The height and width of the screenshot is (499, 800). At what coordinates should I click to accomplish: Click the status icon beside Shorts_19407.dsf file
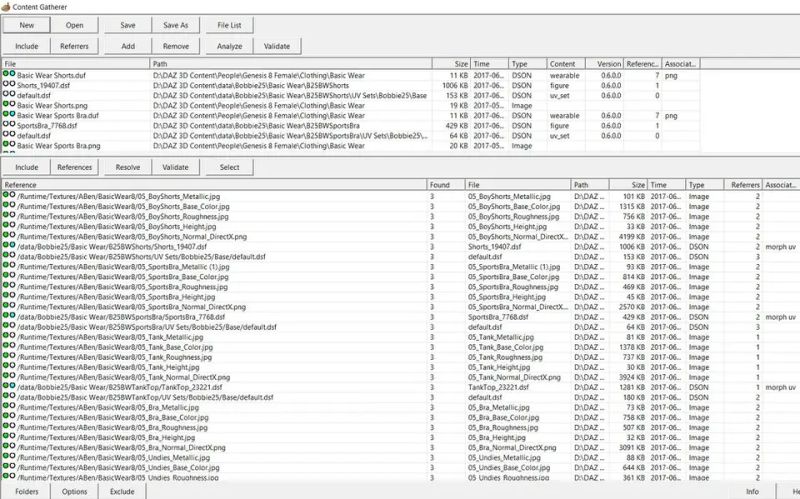click(9, 85)
